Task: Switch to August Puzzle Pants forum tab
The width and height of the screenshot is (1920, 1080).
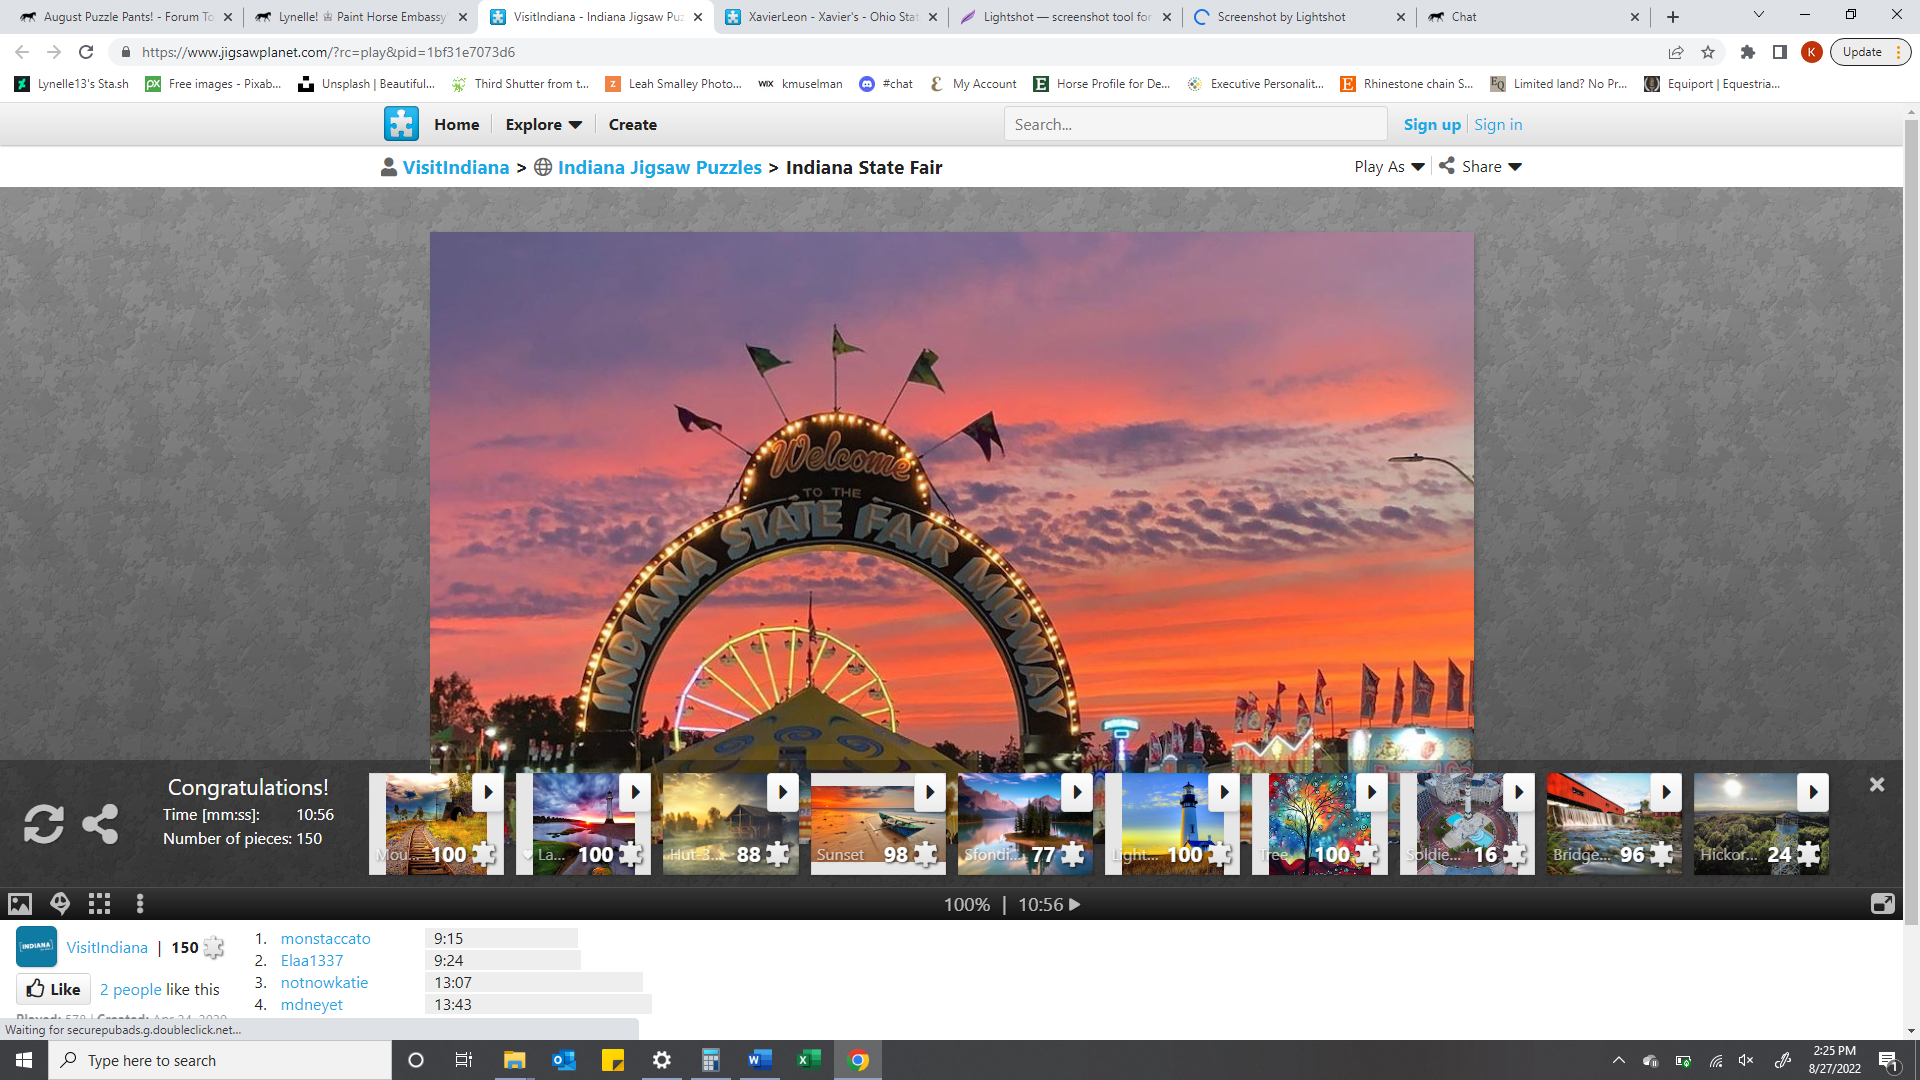Action: point(126,17)
